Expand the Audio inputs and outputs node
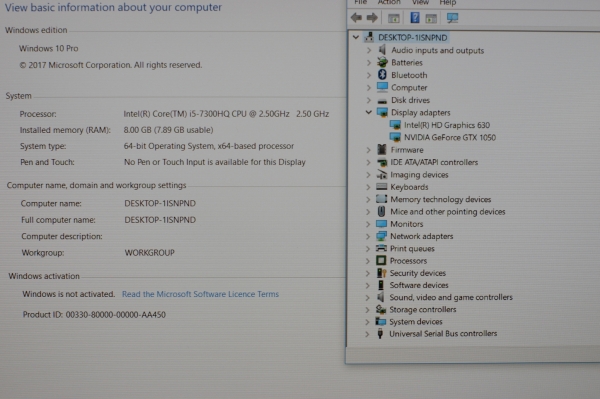Viewport: 600px width, 399px height. click(x=368, y=50)
